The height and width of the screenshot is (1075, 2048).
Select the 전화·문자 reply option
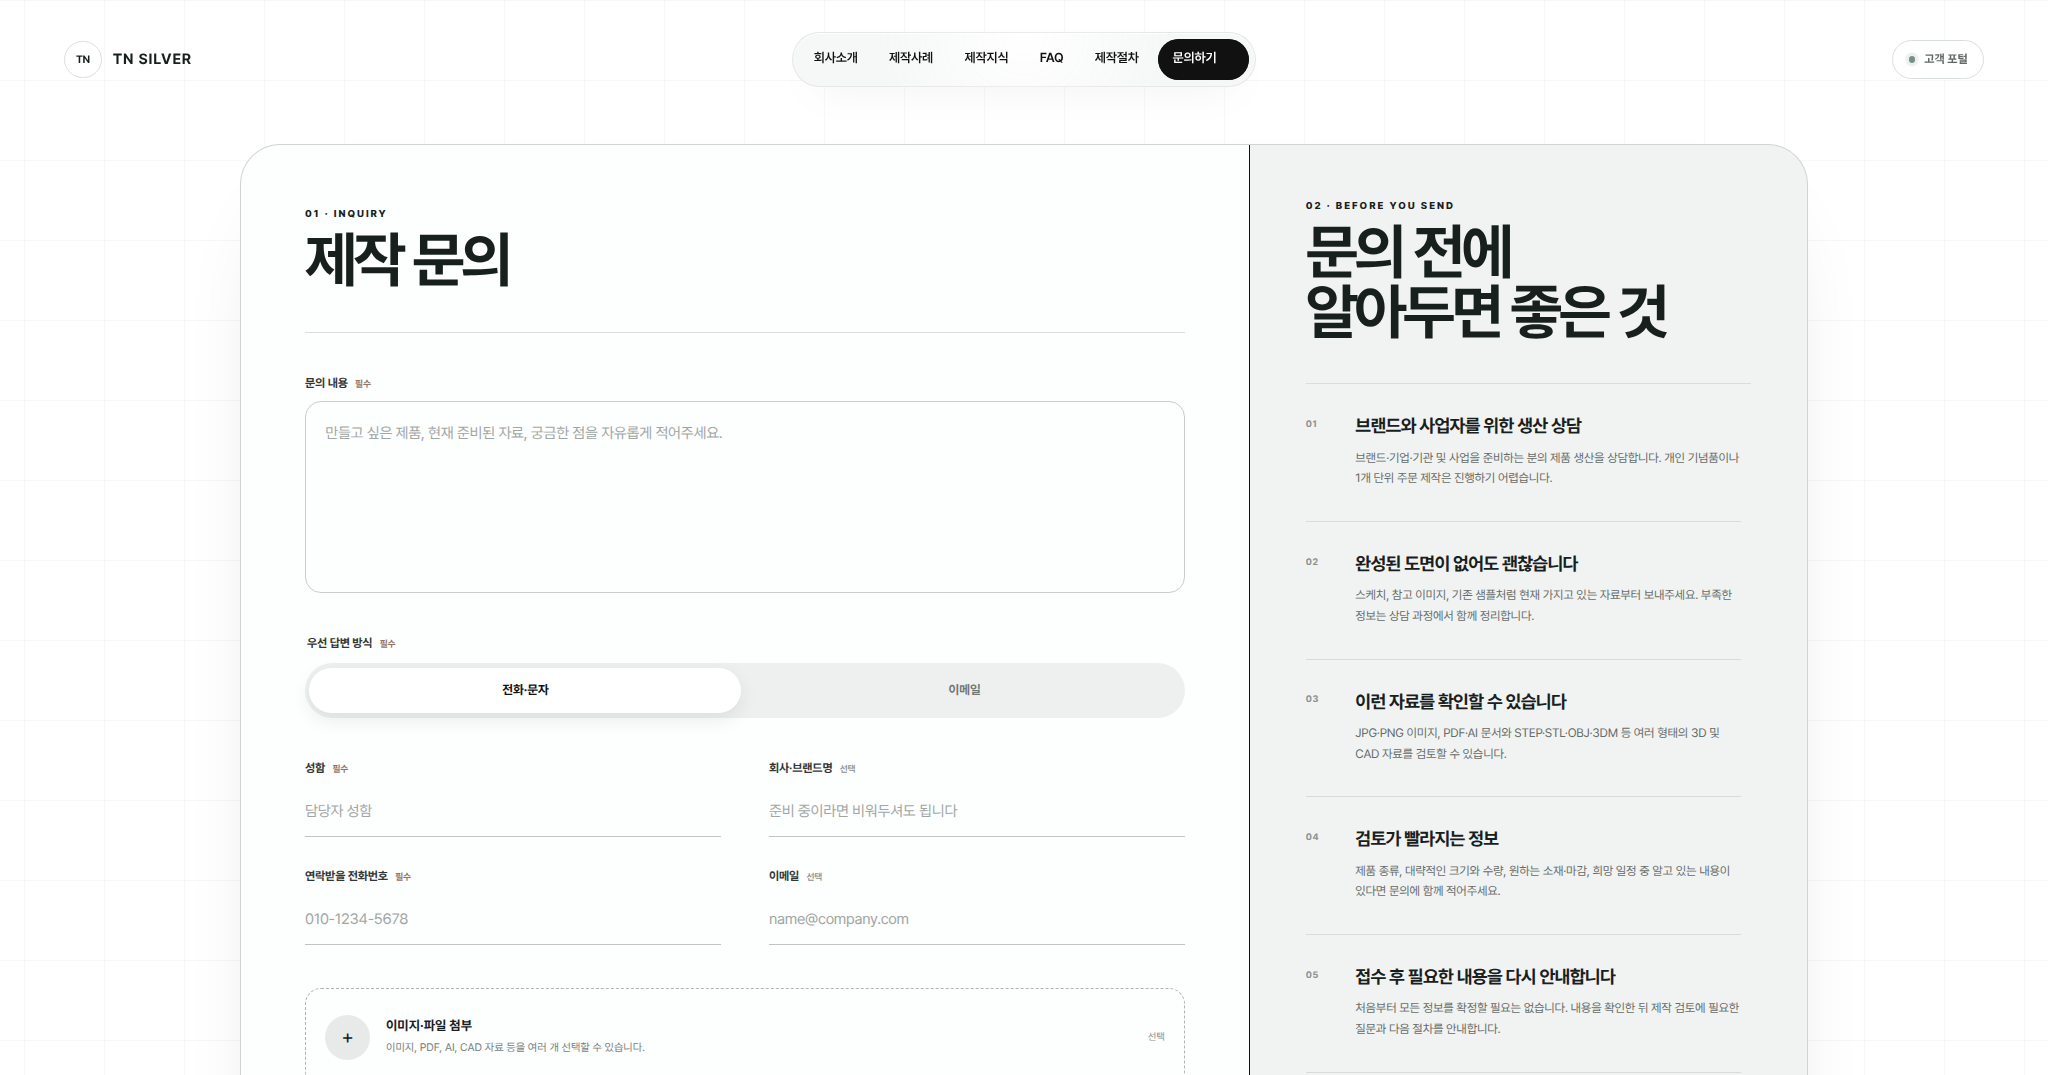point(525,690)
